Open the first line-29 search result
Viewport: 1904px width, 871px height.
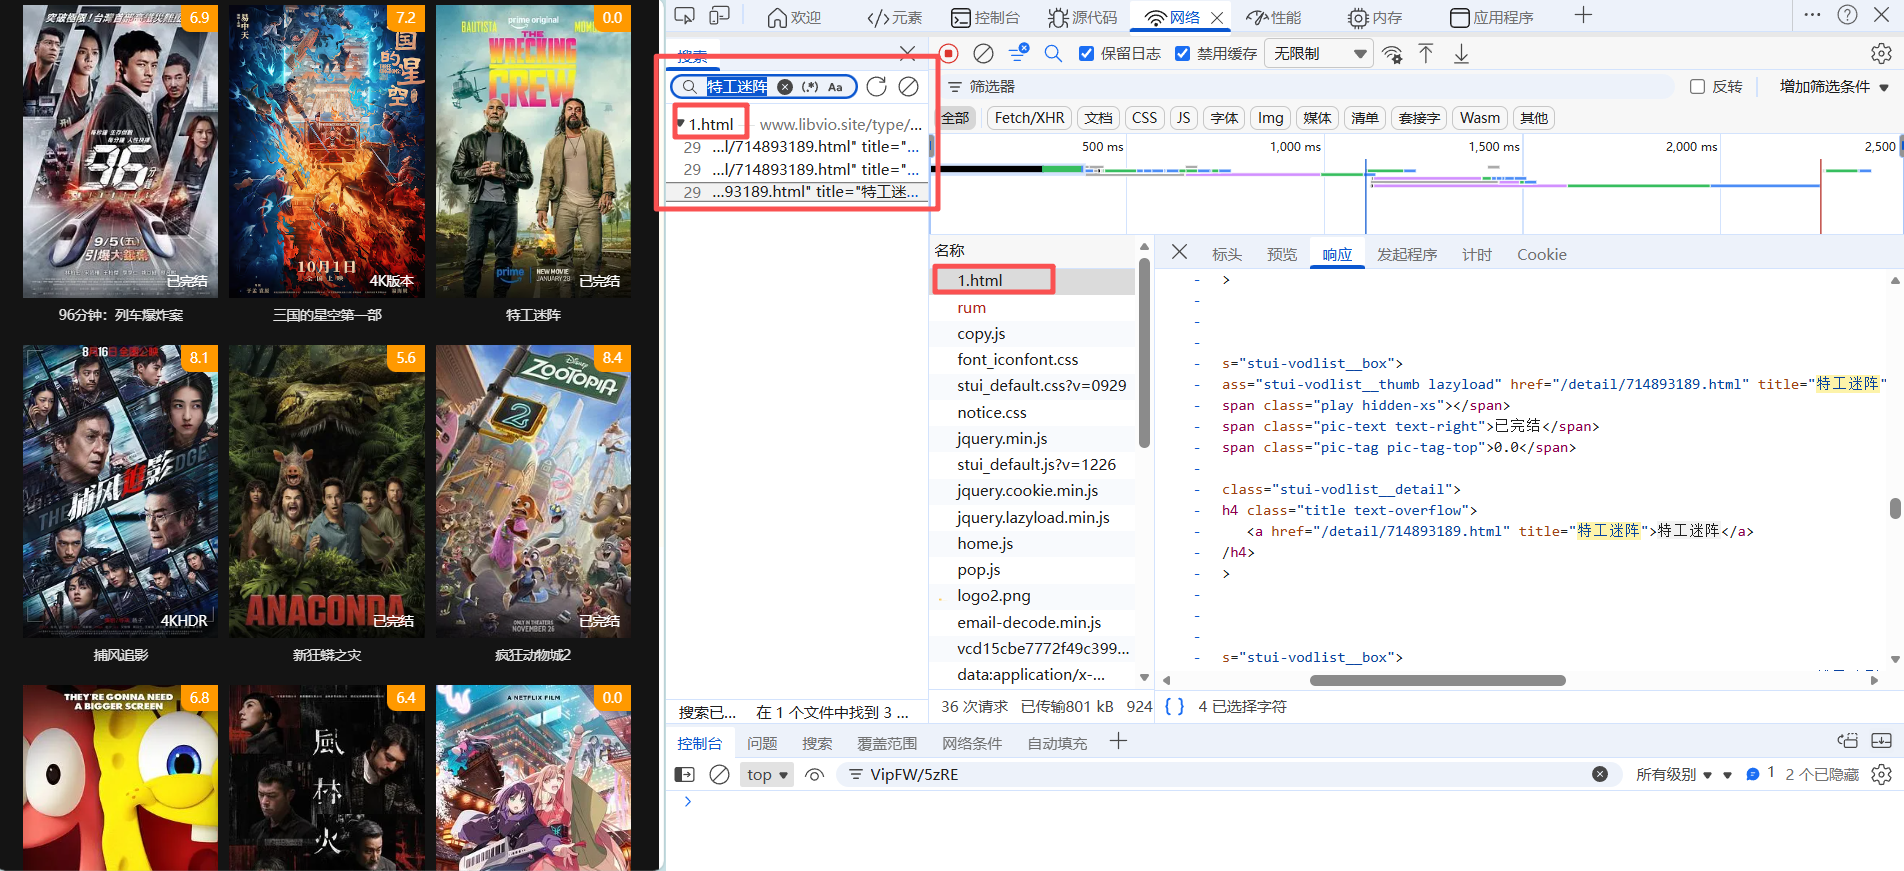click(x=798, y=147)
